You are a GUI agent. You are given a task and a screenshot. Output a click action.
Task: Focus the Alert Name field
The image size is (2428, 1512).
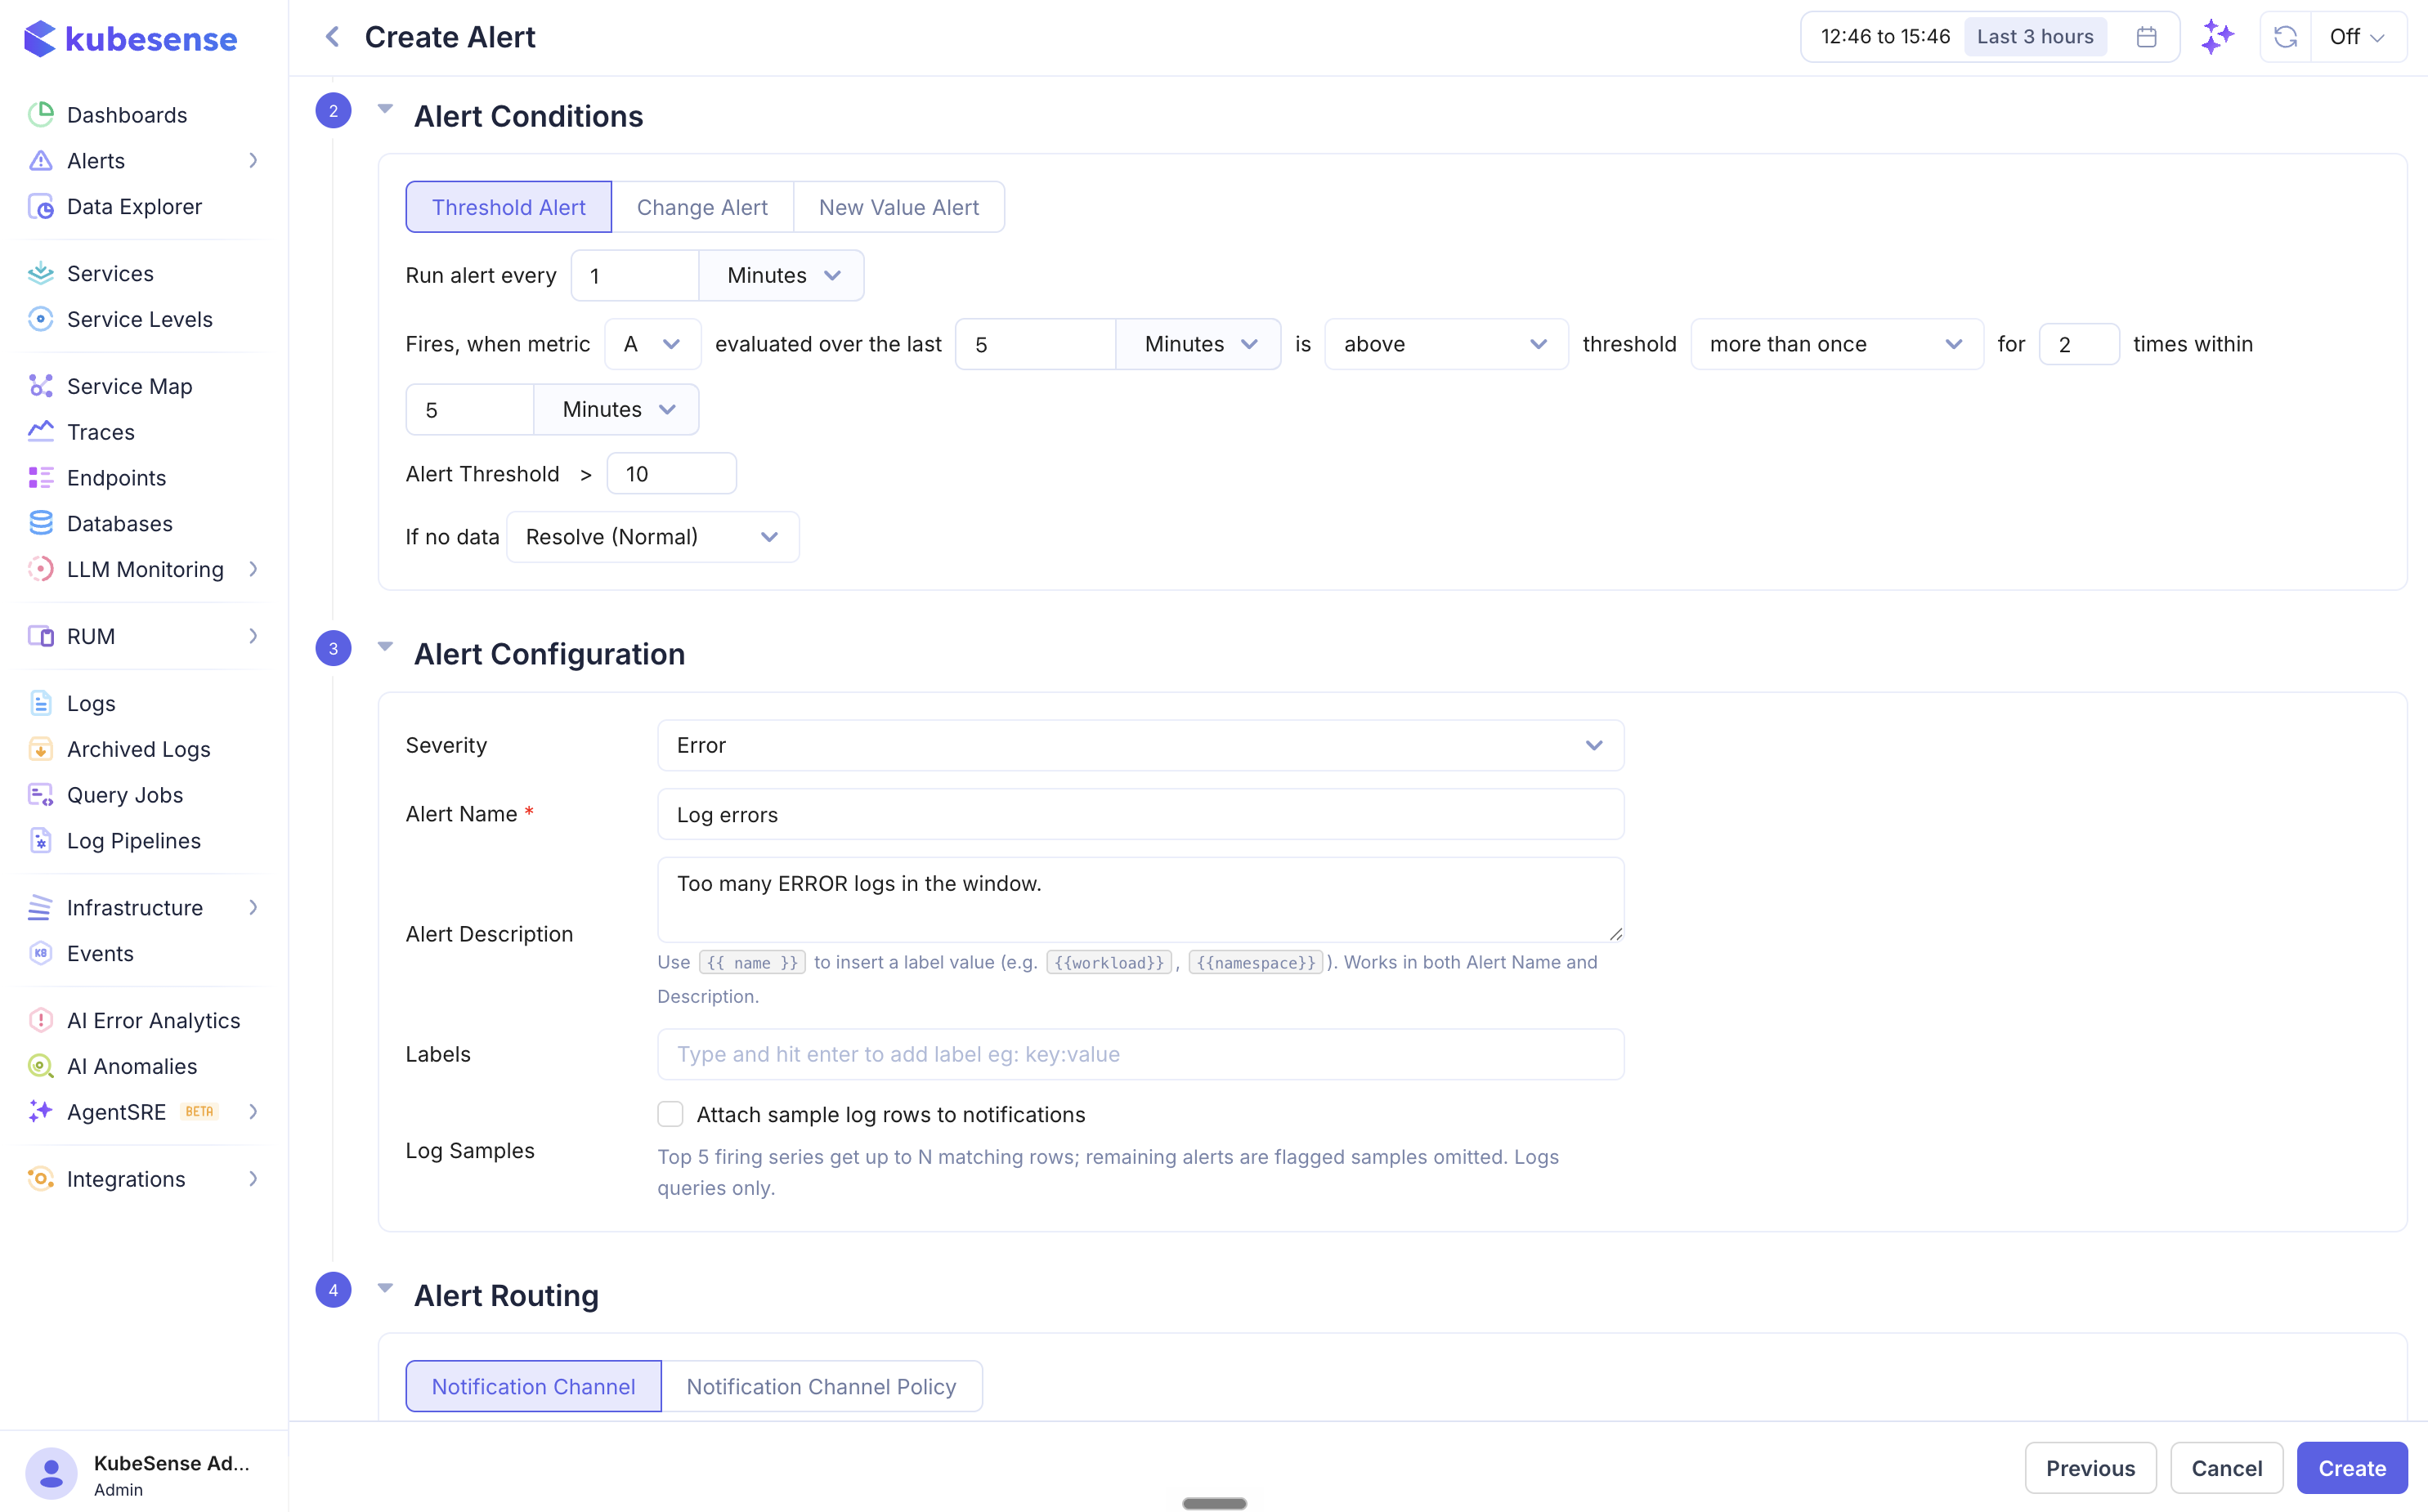1140,814
